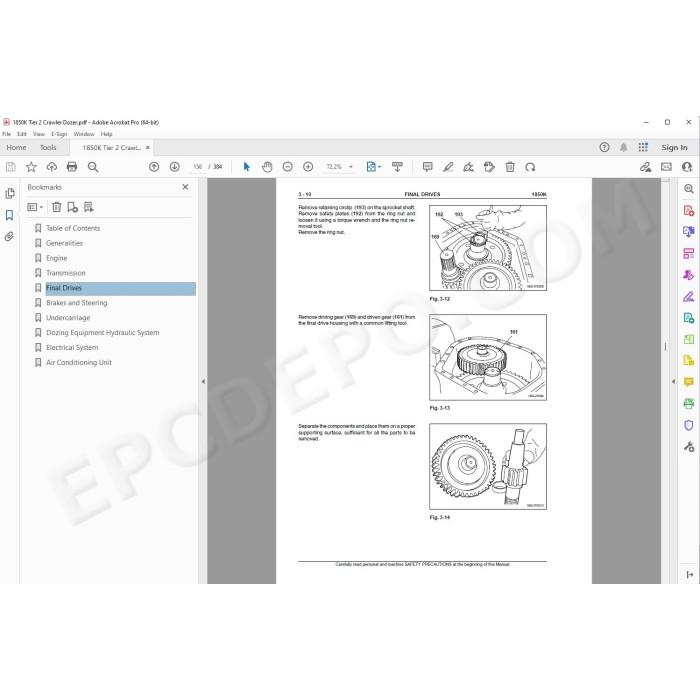The image size is (700, 700).
Task: Open the Air Conditioning Unit bookmark
Action: point(79,362)
